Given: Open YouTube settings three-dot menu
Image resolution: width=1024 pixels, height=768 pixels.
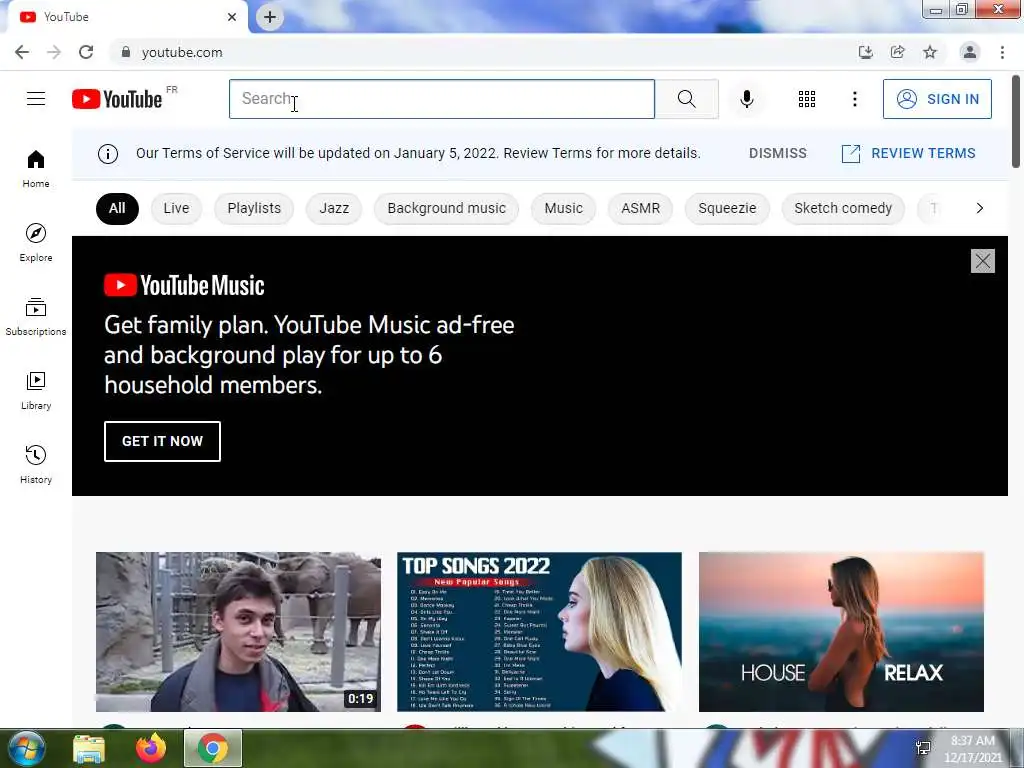Looking at the screenshot, I should click(855, 99).
